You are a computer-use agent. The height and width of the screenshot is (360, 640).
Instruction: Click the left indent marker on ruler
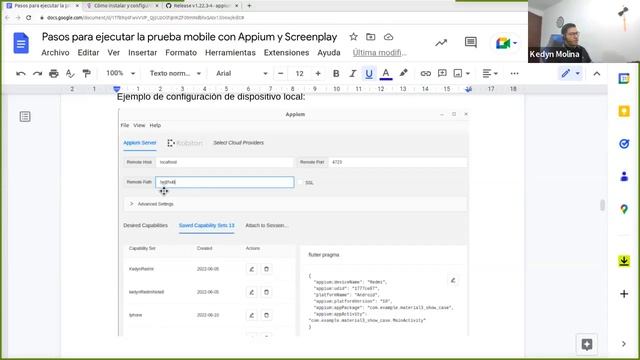coord(117,89)
